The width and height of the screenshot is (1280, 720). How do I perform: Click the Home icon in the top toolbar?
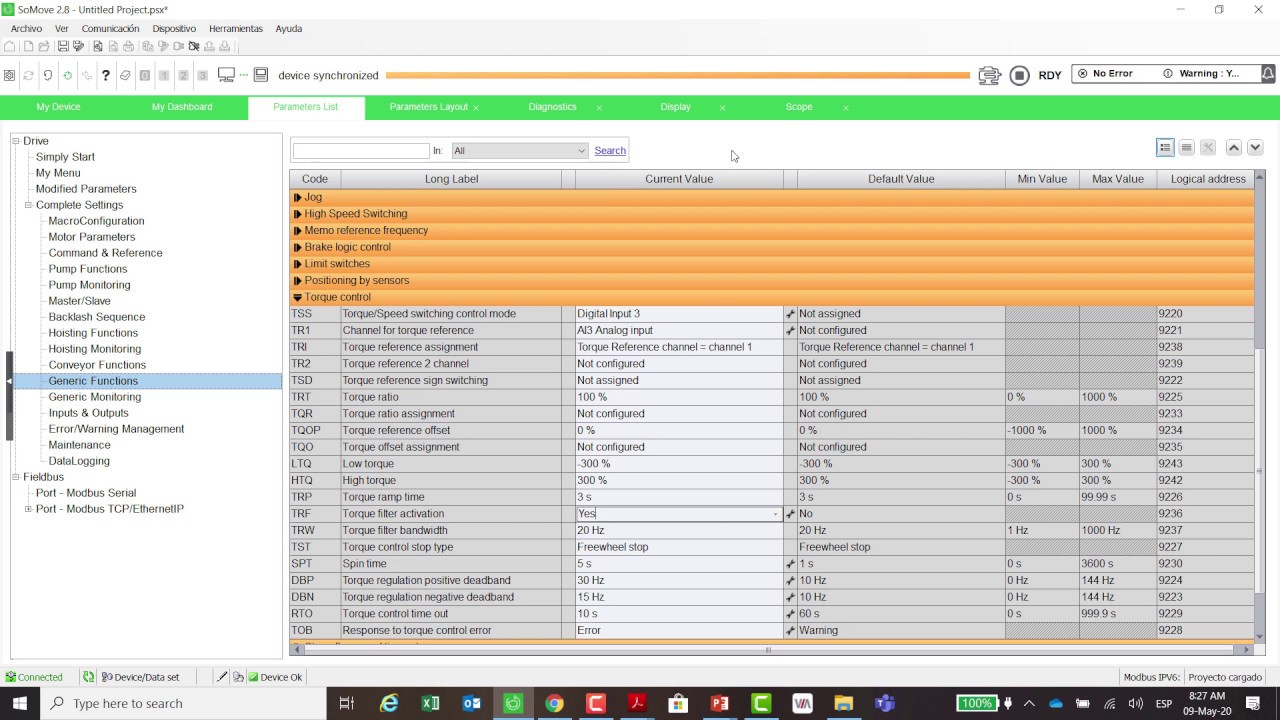pyautogui.click(x=9, y=46)
